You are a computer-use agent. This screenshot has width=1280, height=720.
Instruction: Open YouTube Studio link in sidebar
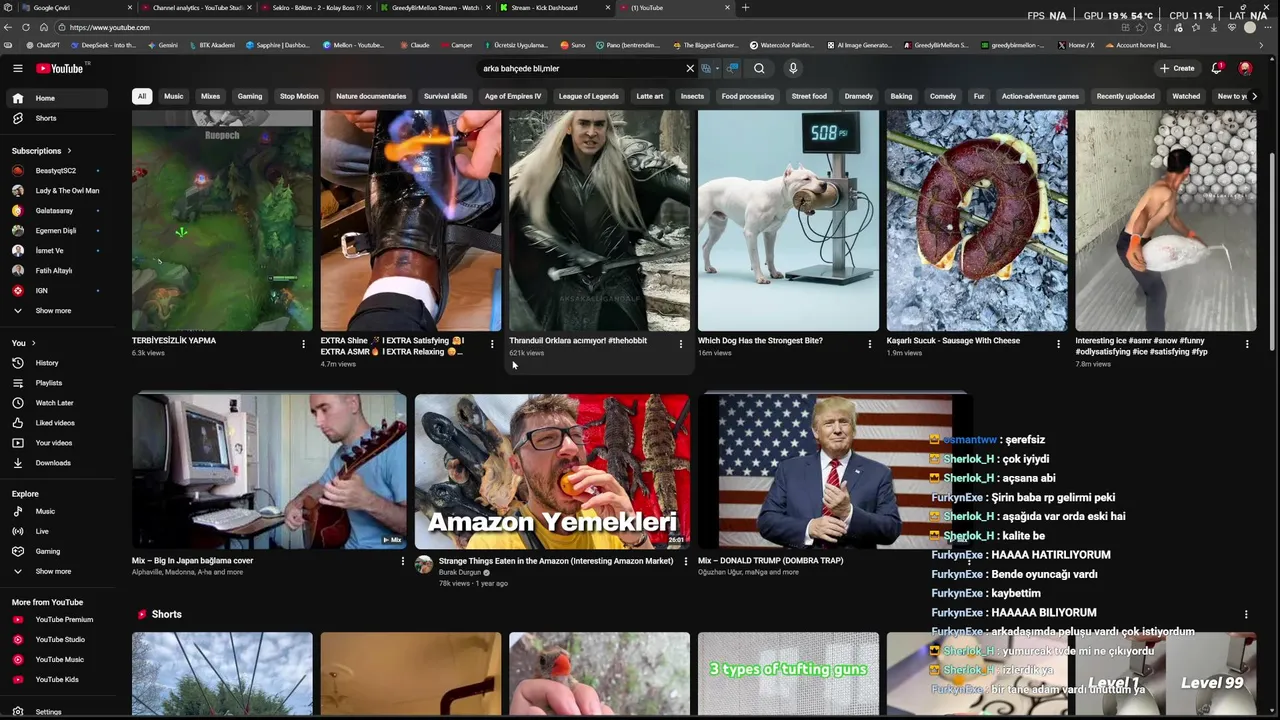[59, 640]
